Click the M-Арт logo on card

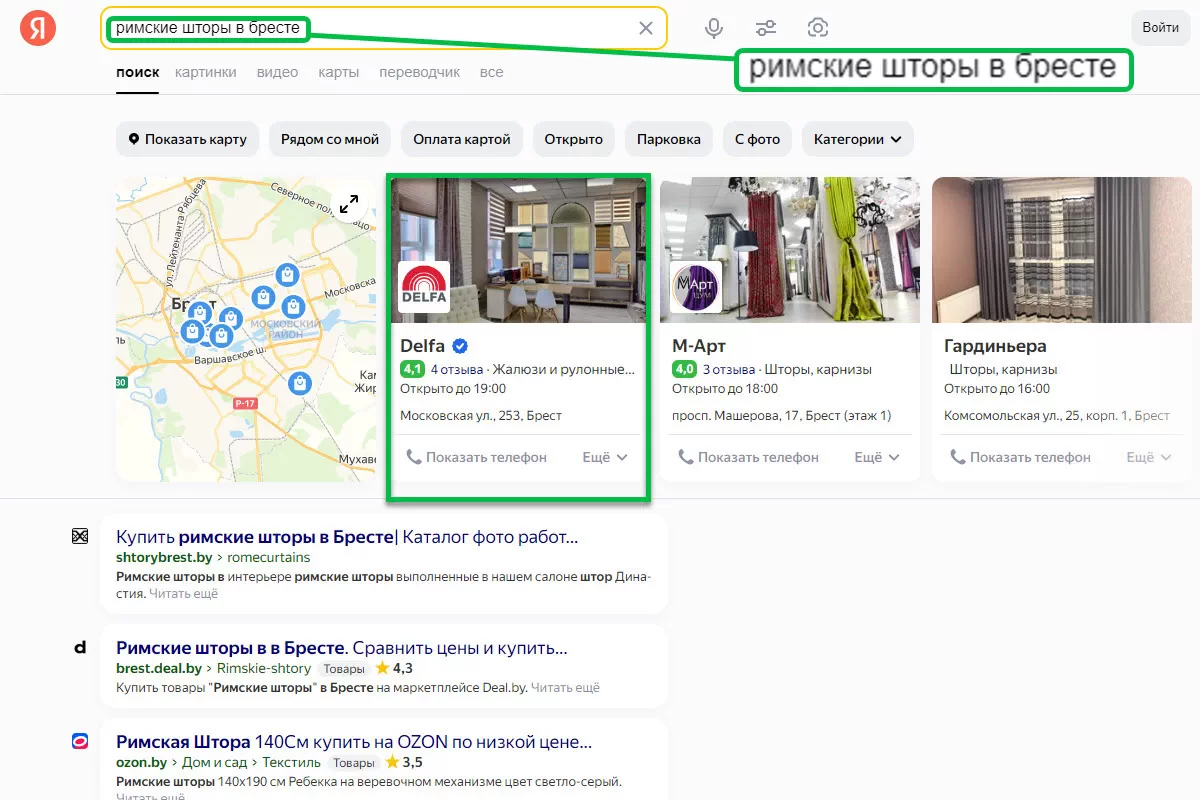(696, 287)
